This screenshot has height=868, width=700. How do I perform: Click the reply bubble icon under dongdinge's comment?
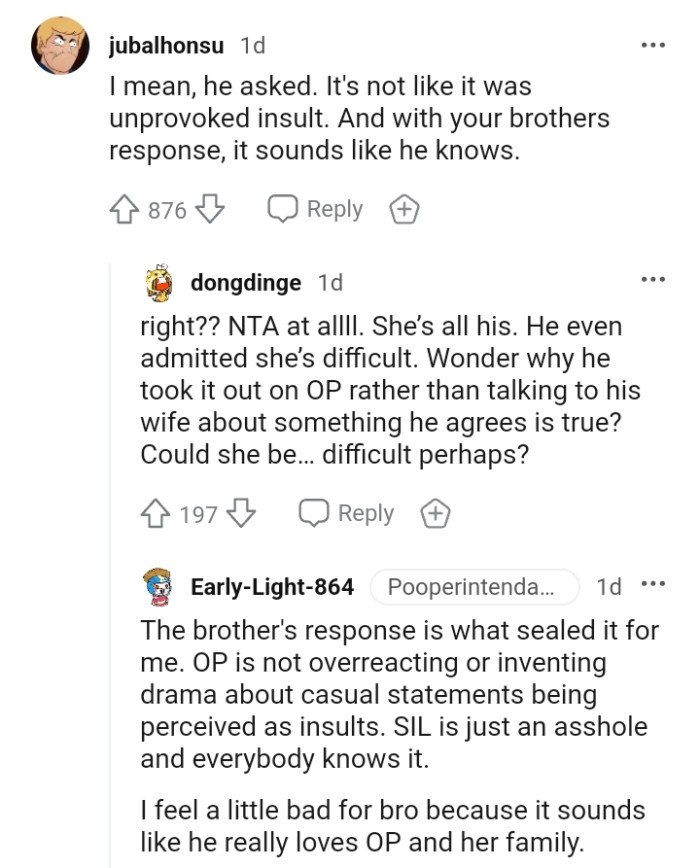coord(316,513)
